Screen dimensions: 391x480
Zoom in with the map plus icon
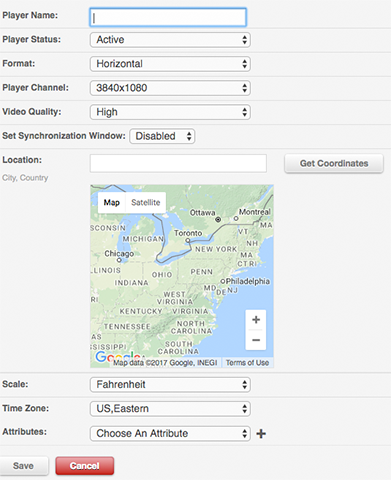pyautogui.click(x=256, y=320)
